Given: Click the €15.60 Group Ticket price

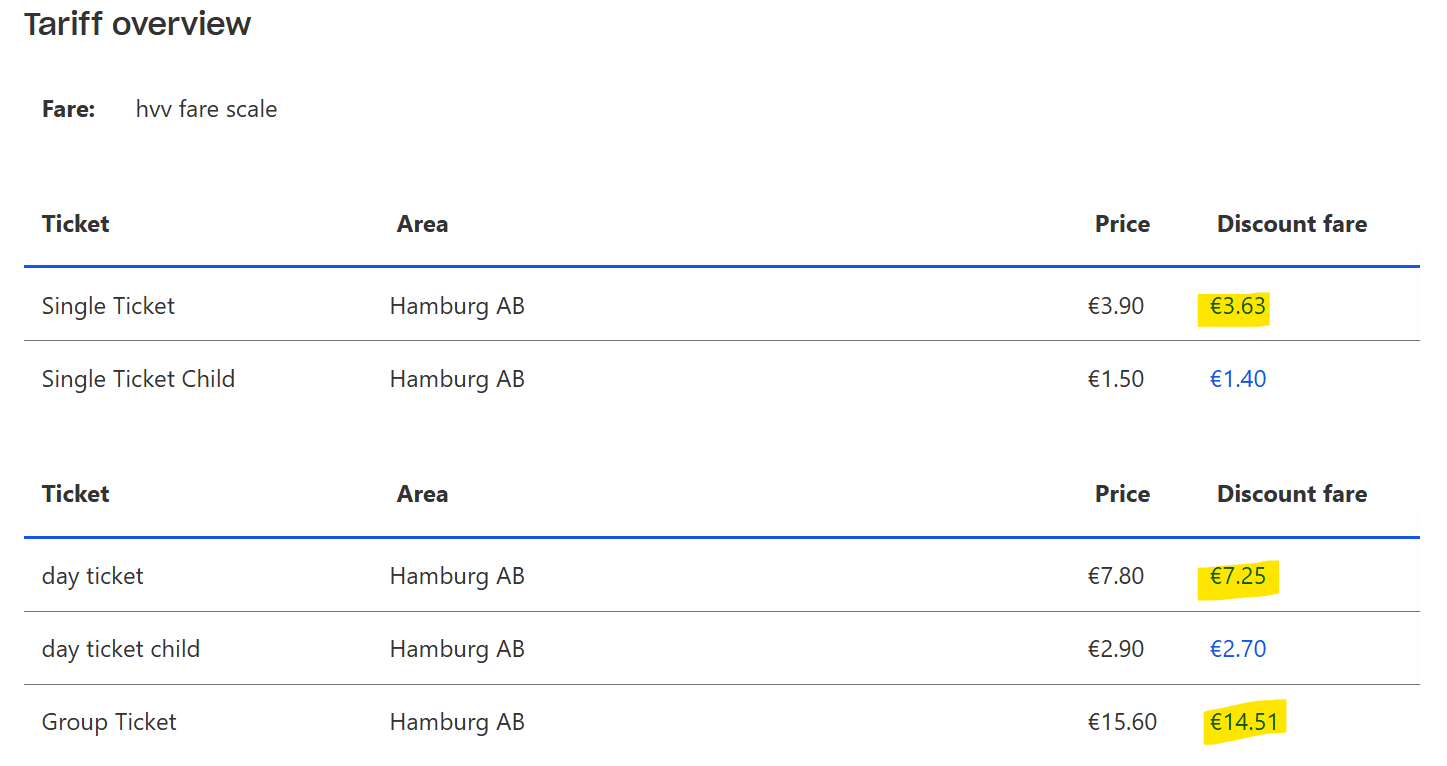Looking at the screenshot, I should tap(1122, 723).
